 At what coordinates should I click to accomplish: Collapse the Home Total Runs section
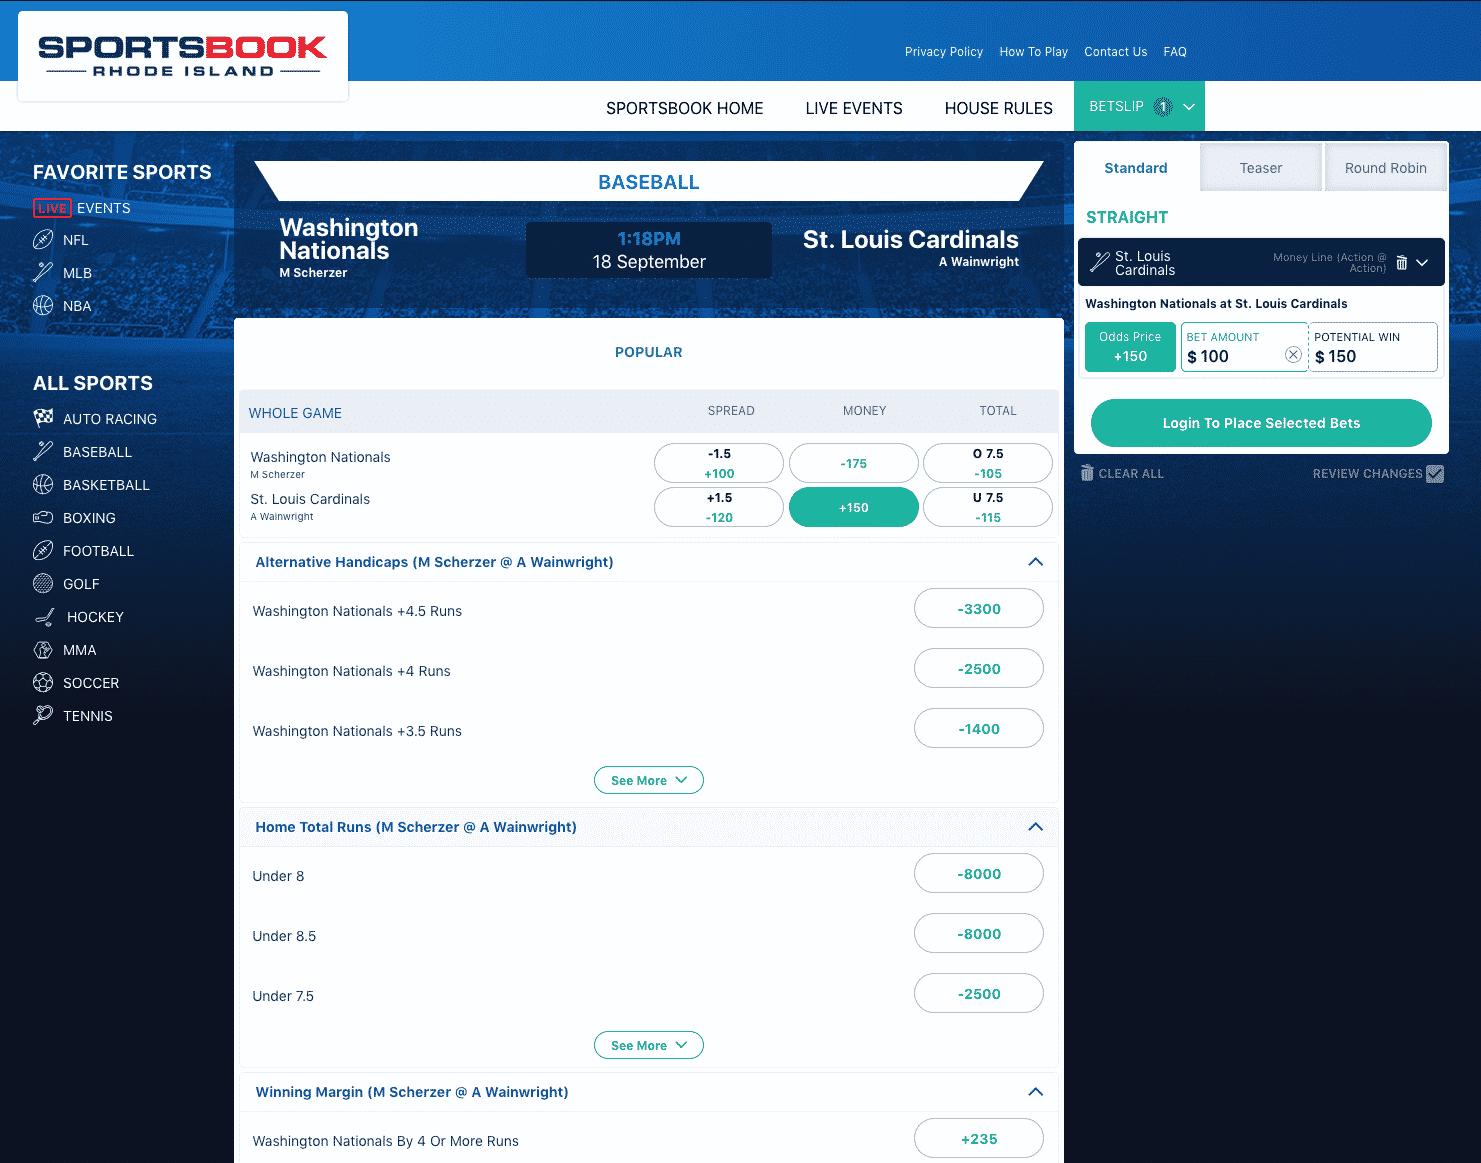tap(1036, 827)
